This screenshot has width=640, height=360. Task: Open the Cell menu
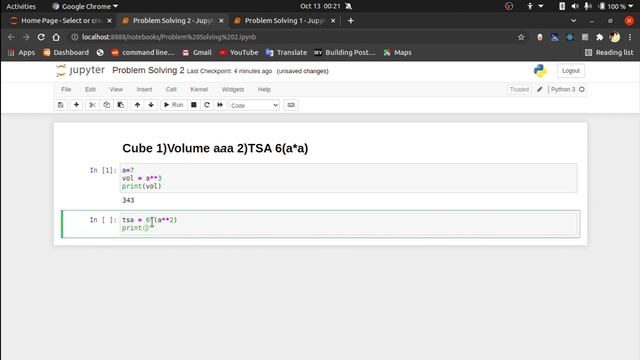pyautogui.click(x=171, y=89)
